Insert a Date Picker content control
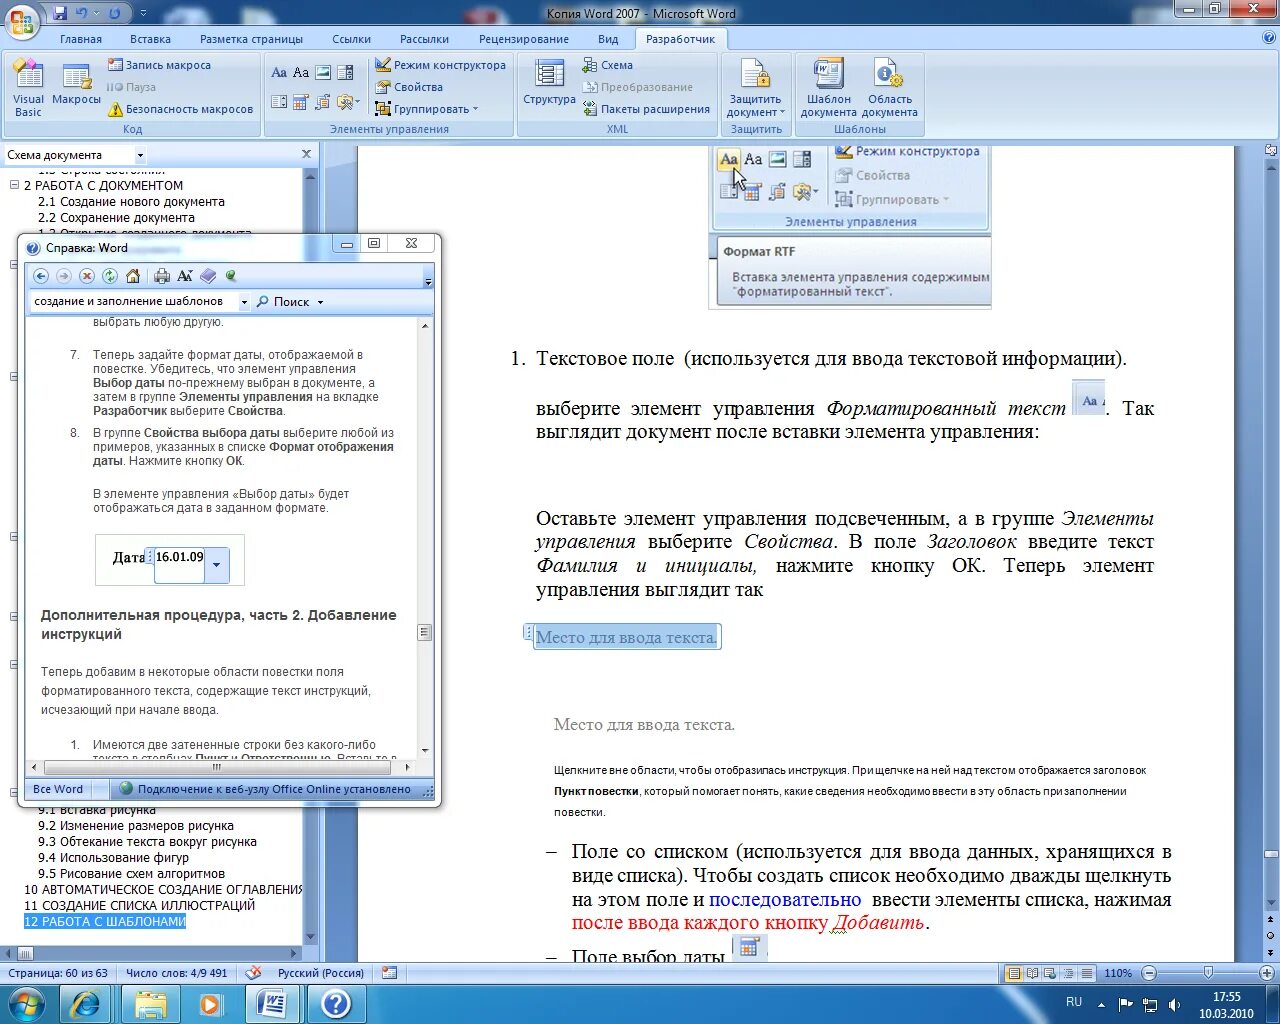1280x1024 pixels. (301, 102)
